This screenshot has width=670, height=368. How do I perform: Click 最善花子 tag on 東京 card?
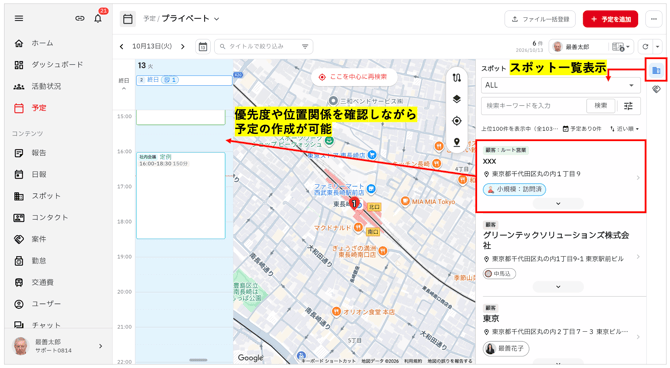click(506, 348)
